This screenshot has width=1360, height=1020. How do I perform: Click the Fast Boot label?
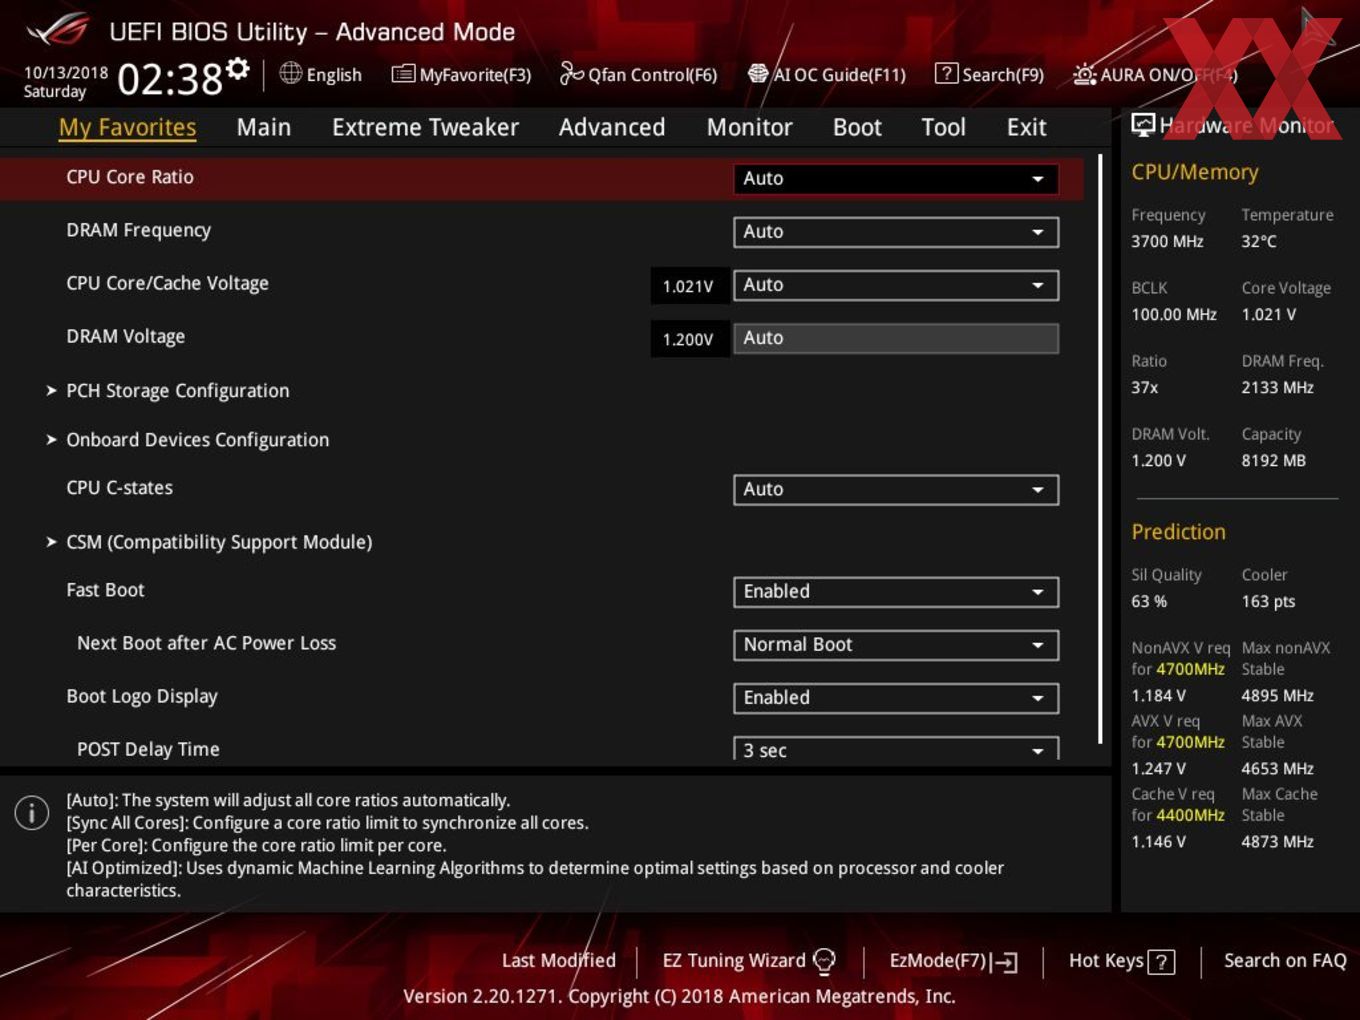point(105,590)
